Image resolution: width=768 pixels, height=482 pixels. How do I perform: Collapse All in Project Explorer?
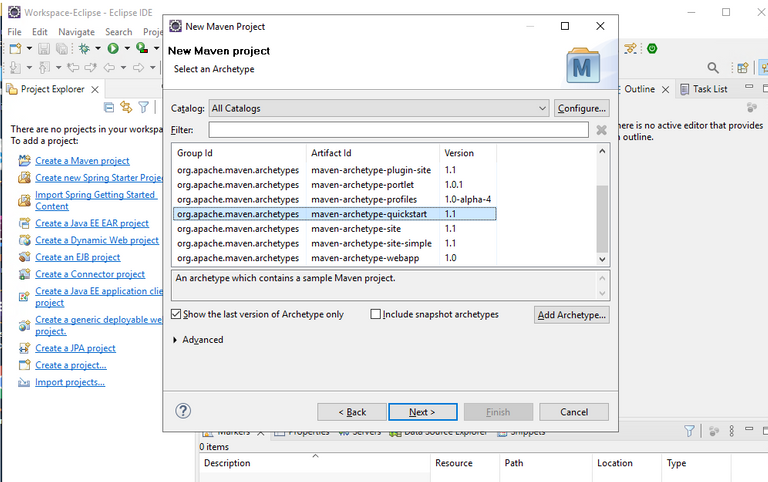pos(109,107)
